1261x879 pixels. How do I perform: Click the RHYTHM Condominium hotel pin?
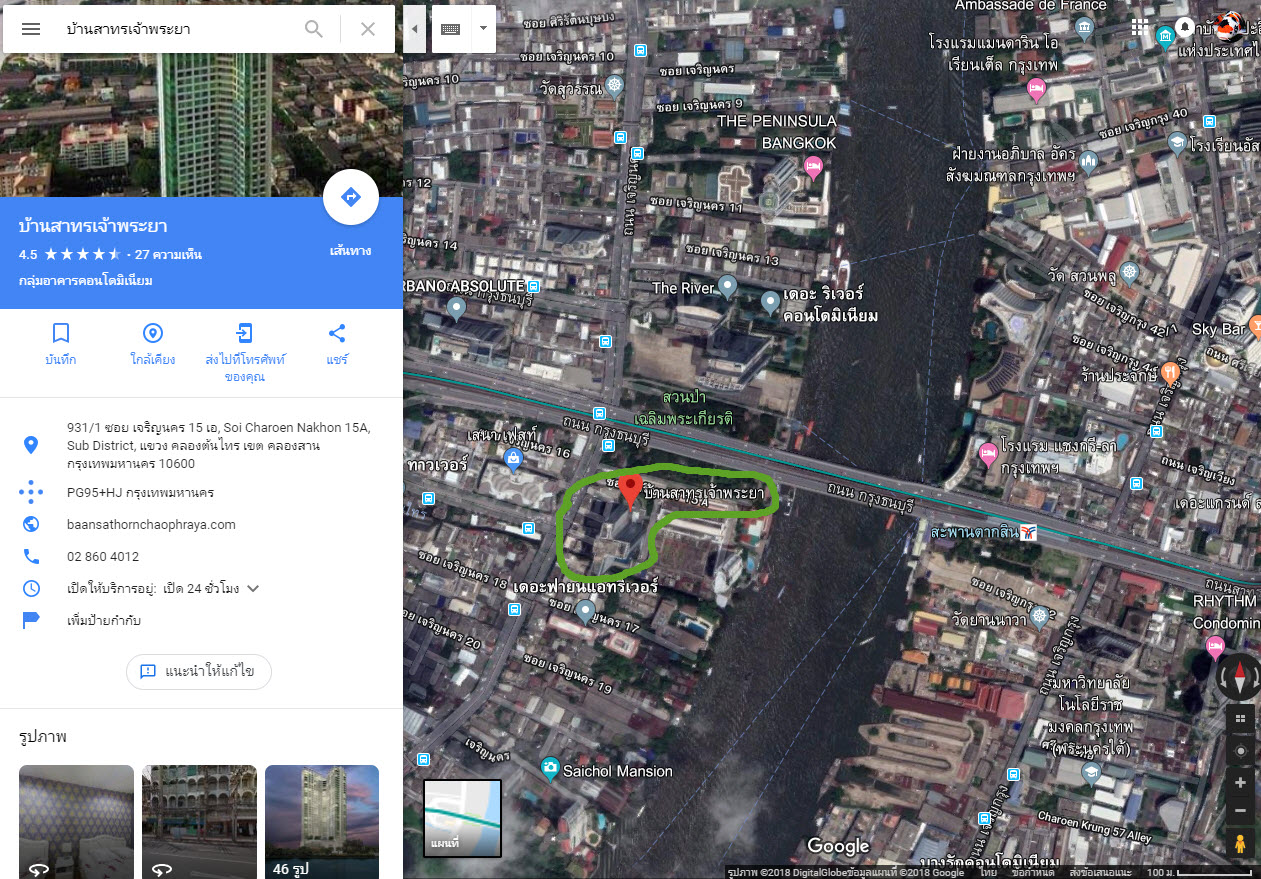(x=1216, y=647)
